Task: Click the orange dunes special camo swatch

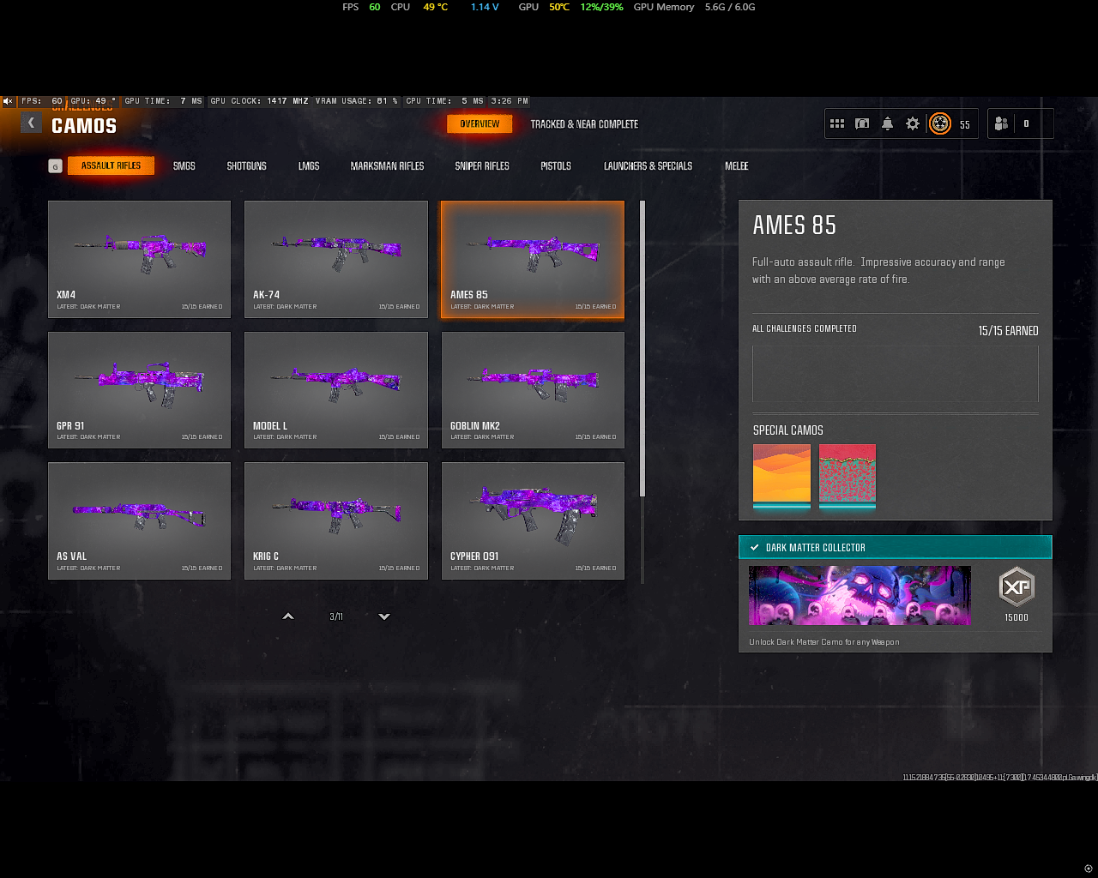Action: [781, 475]
